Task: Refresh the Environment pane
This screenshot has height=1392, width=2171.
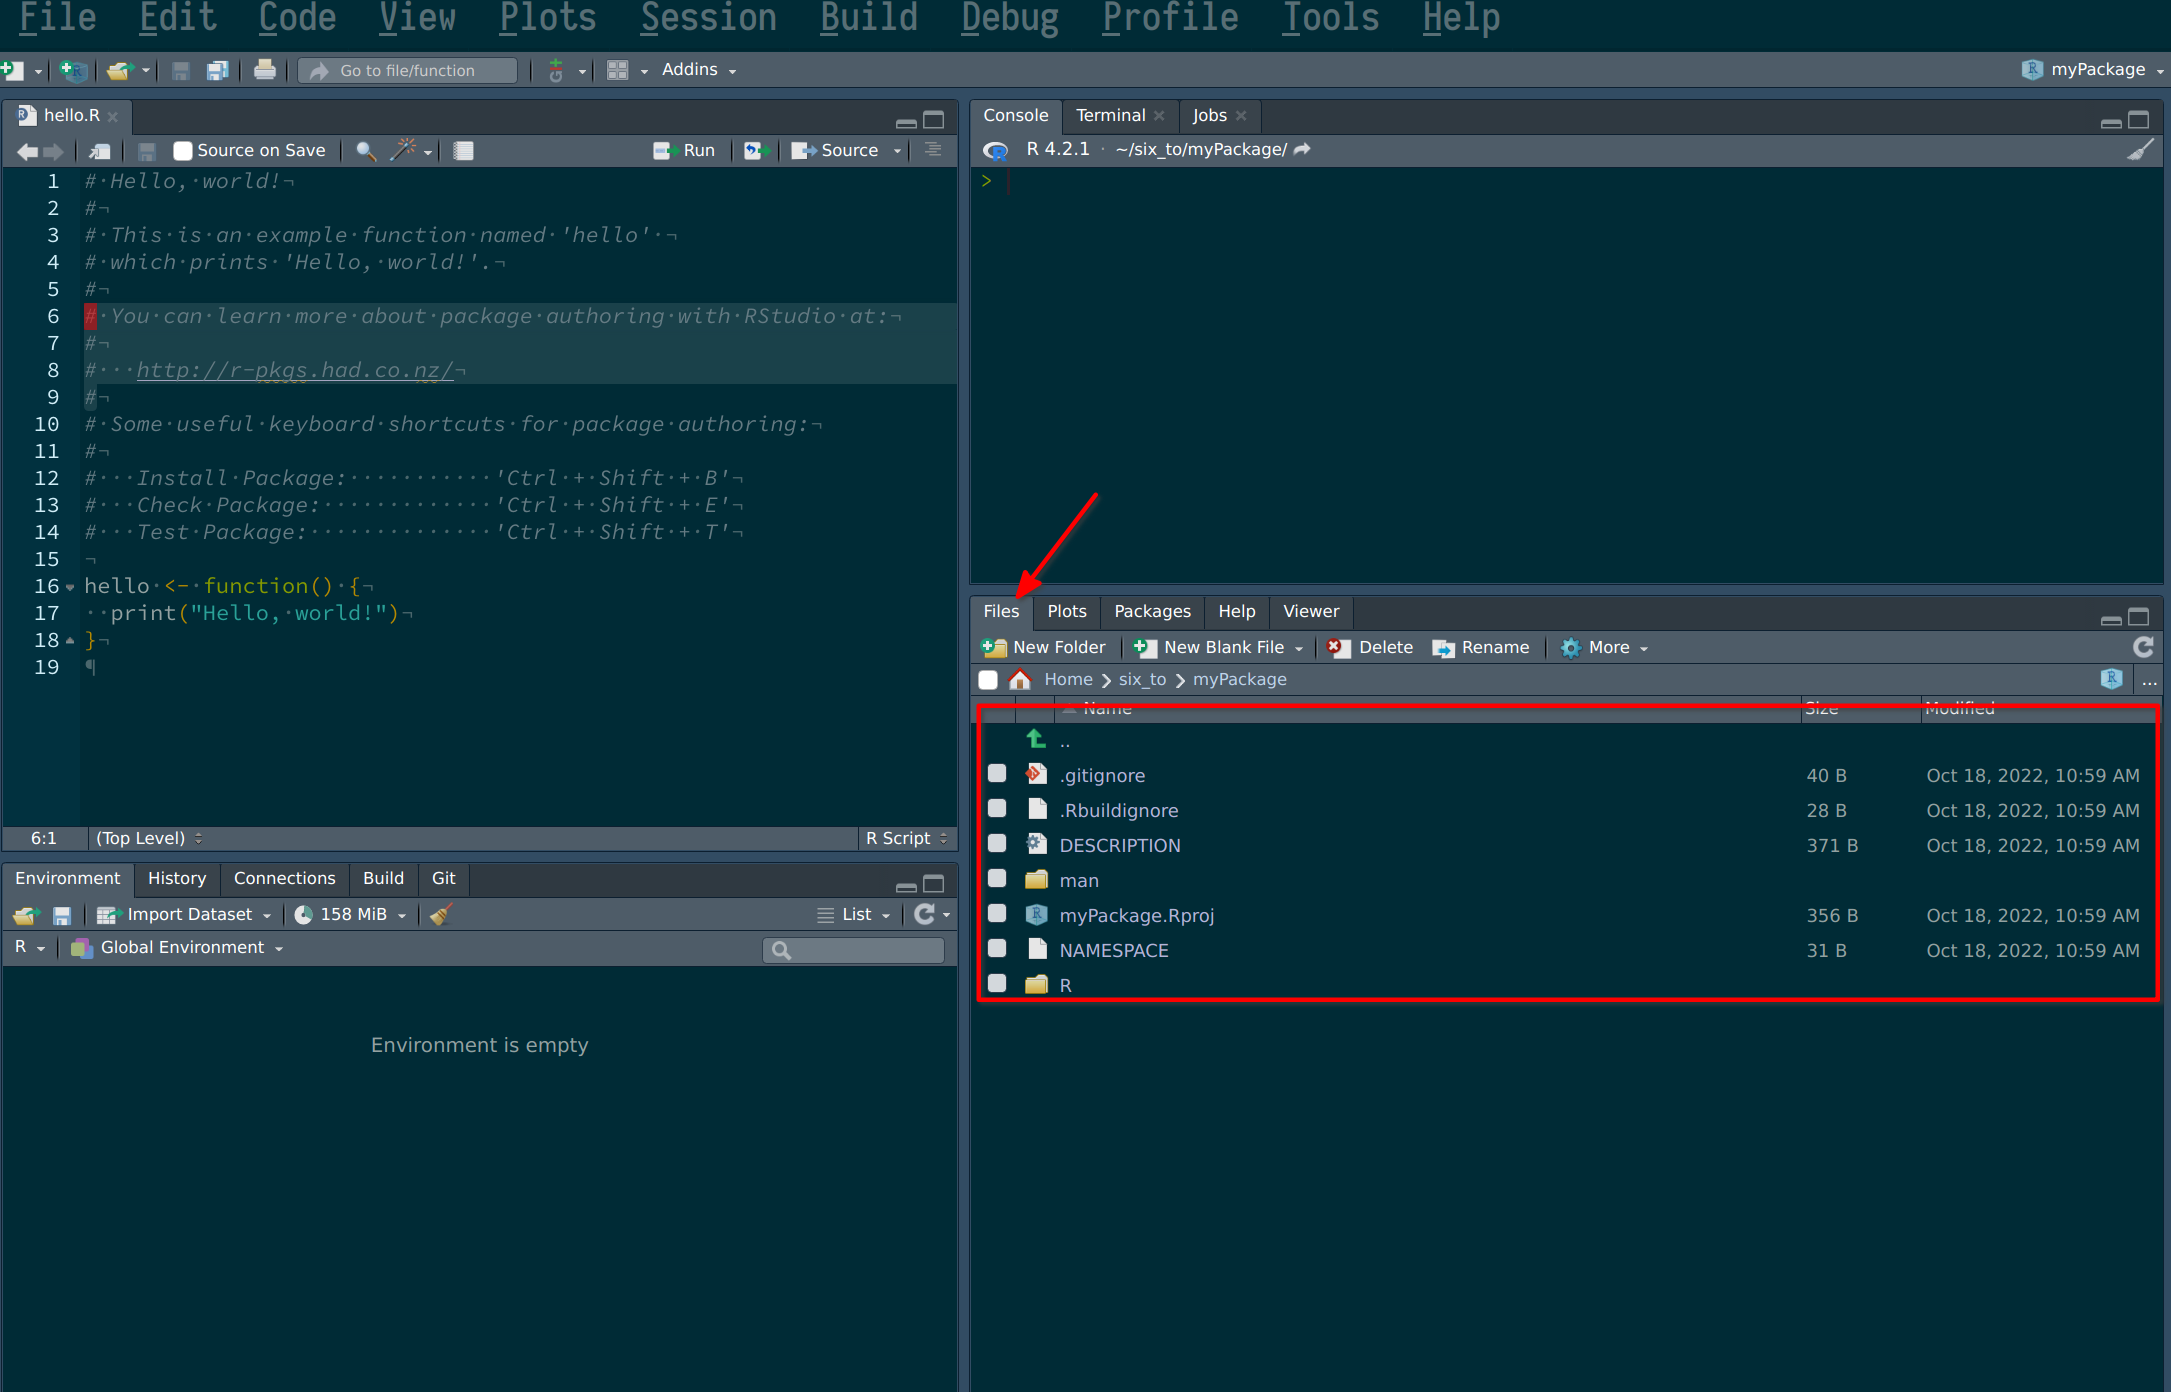Action: click(x=924, y=914)
